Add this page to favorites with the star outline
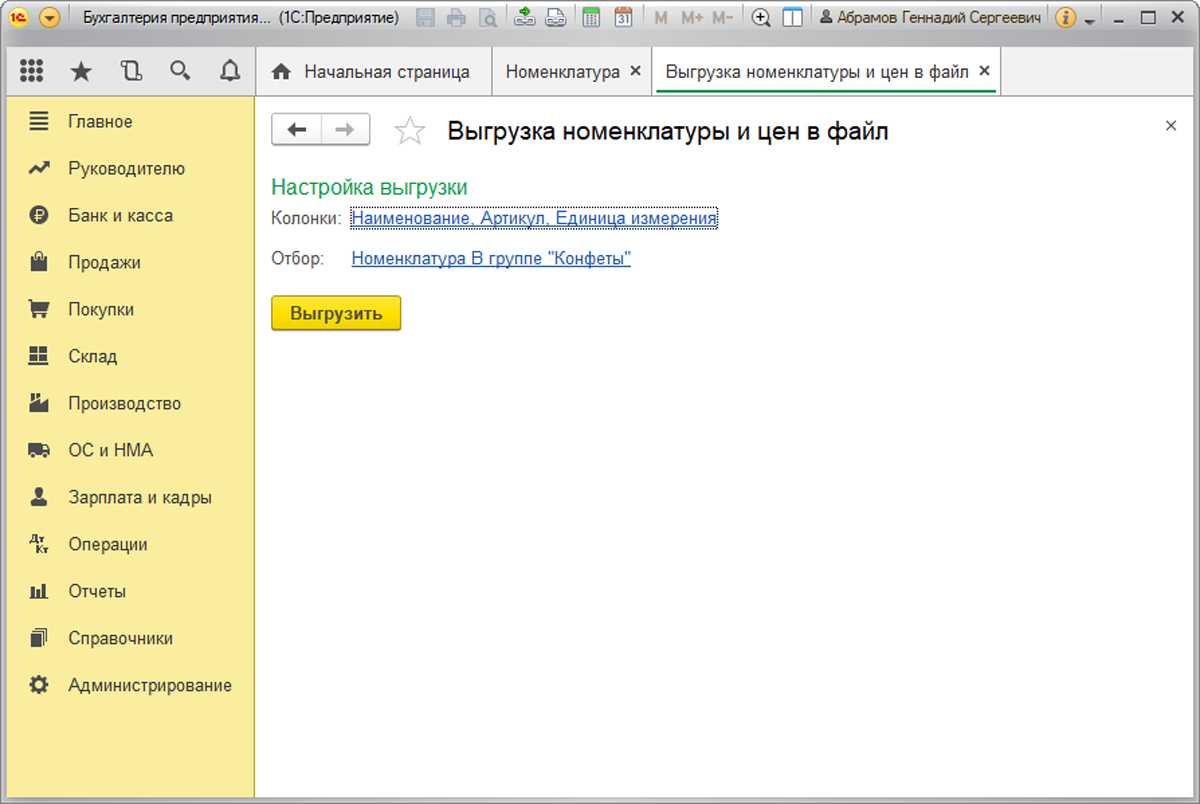Image resolution: width=1200 pixels, height=804 pixels. [x=410, y=131]
